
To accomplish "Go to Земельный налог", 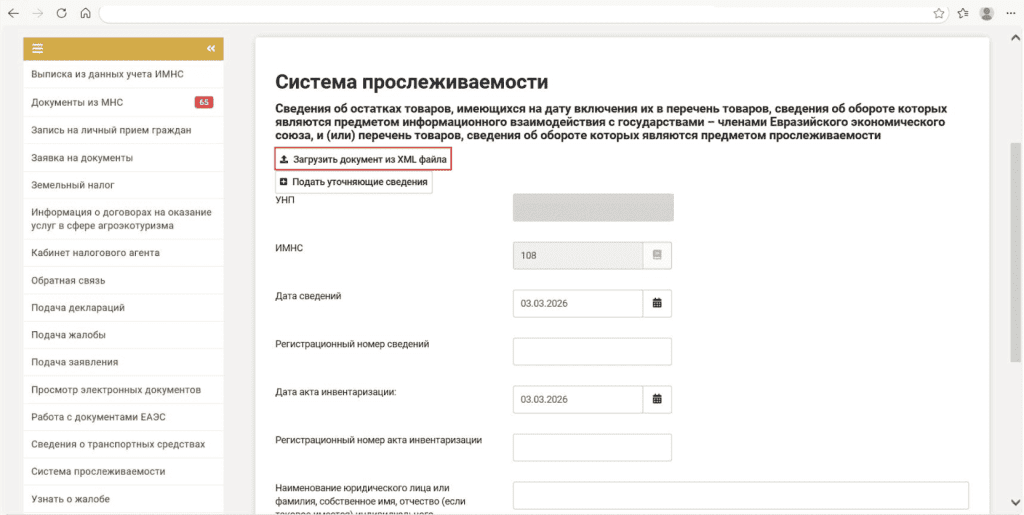I will click(x=123, y=185).
